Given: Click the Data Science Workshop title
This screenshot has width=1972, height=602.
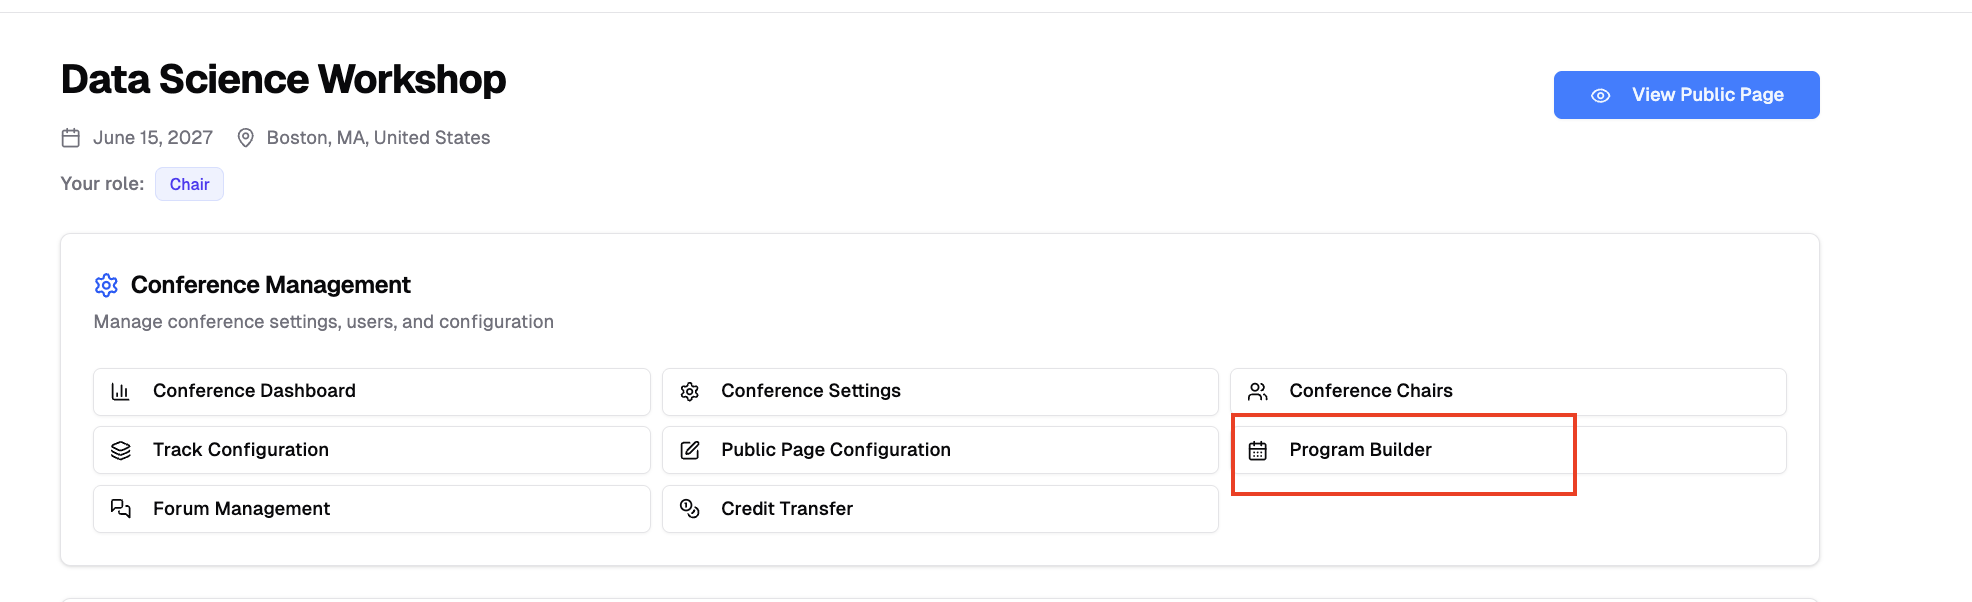Looking at the screenshot, I should tap(284, 80).
